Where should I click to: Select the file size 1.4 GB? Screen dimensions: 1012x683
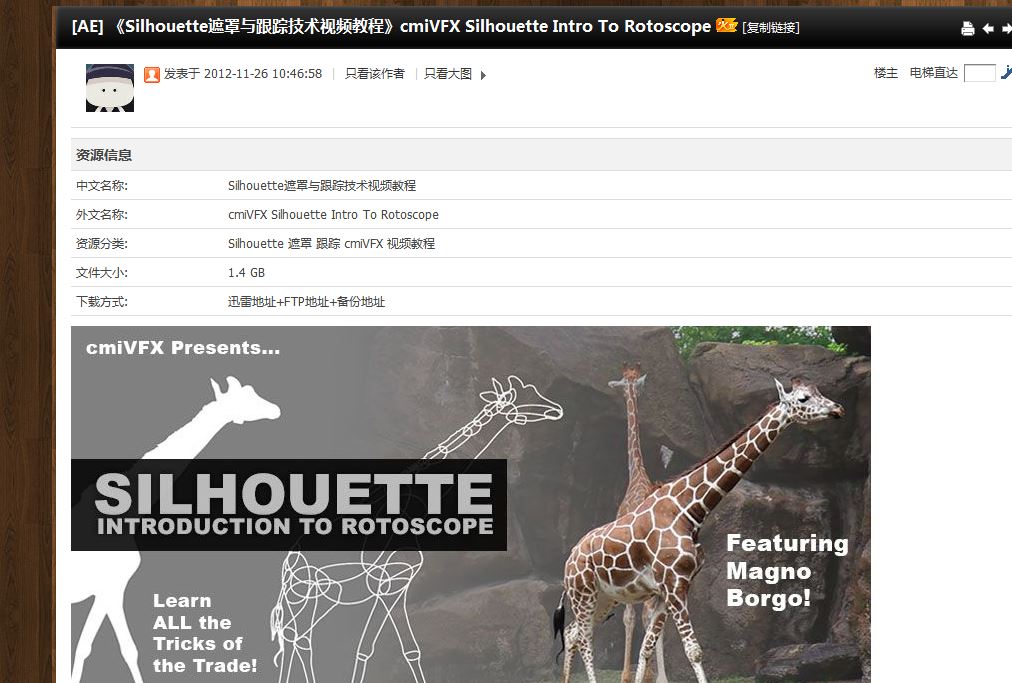click(247, 273)
